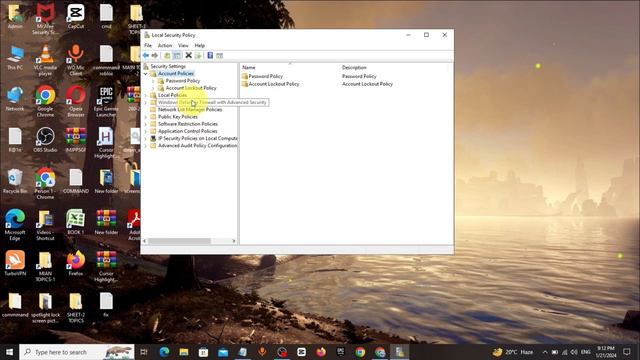This screenshot has height=360, width=640.
Task: Select Password Policy in the left tree
Action: [x=183, y=81]
